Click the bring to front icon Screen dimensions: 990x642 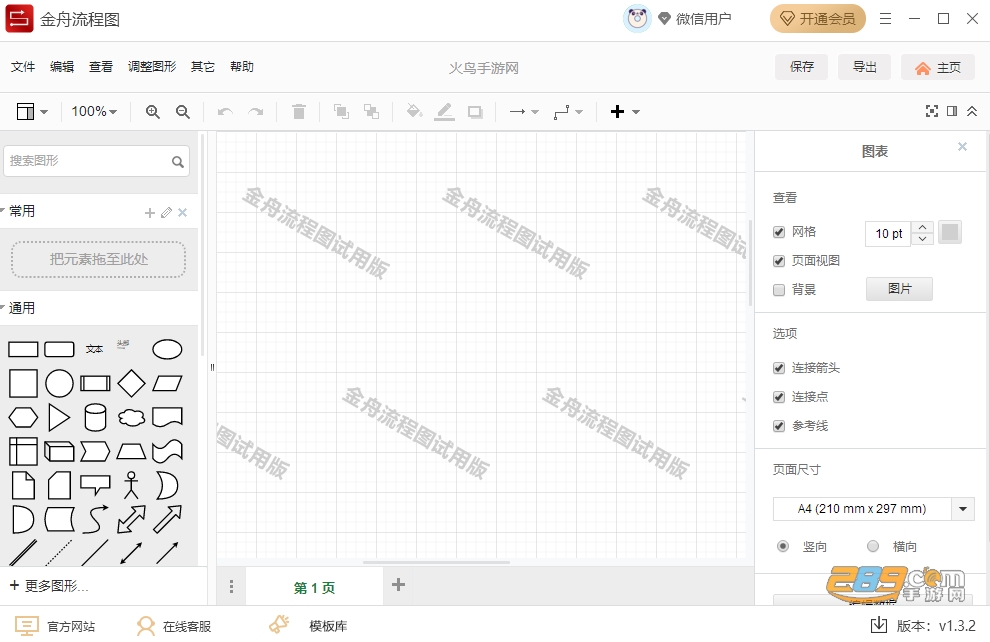tap(341, 112)
